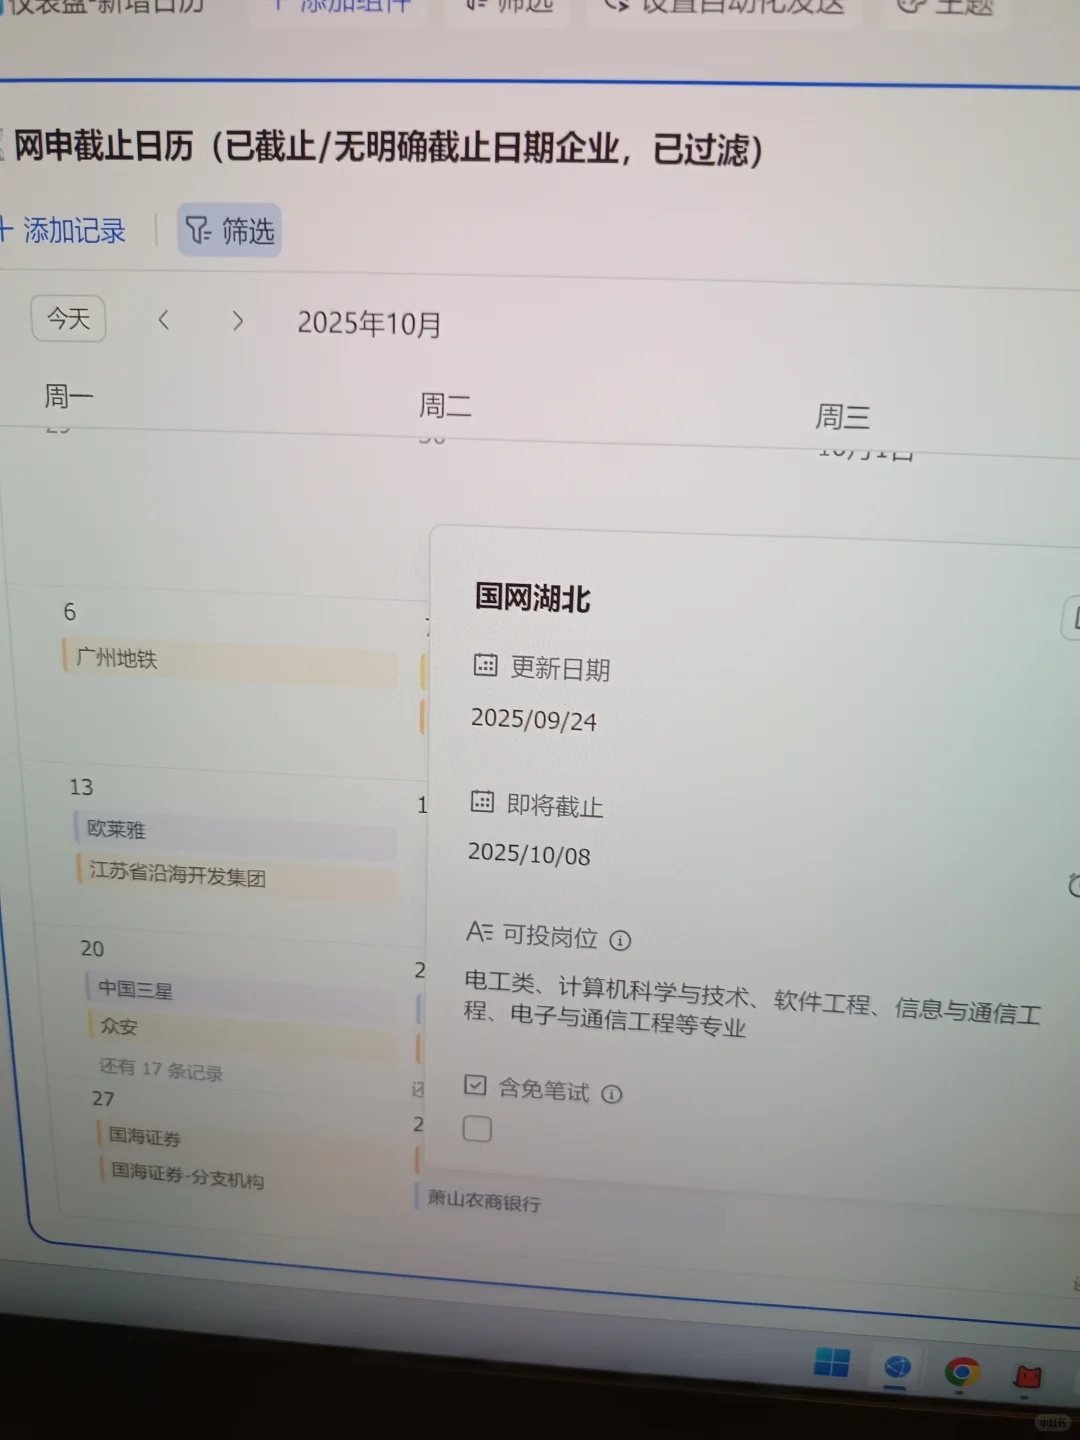The image size is (1080, 1440).
Task: Click the 可投岗位 text field icon
Action: pos(479,932)
